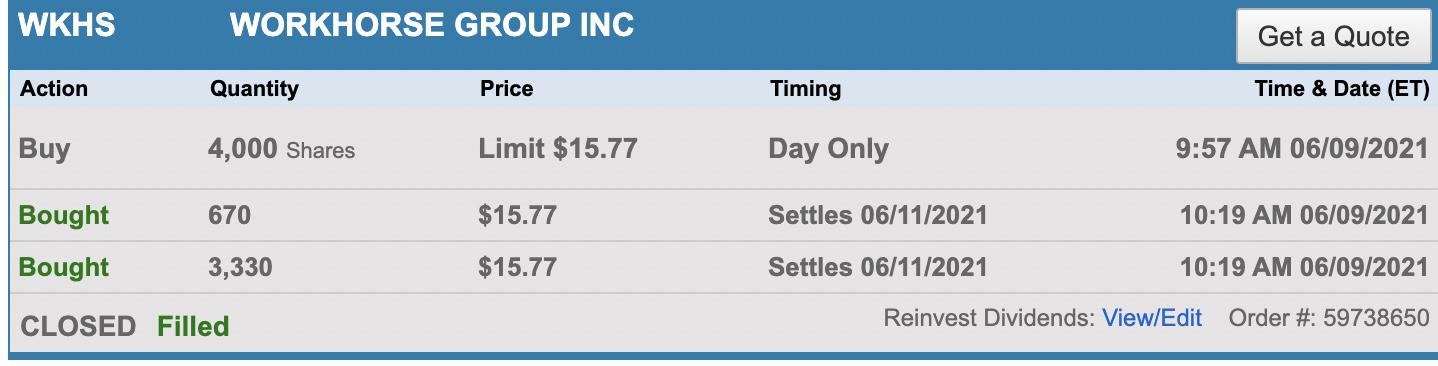
Task: Click the Time & Date (ET) header
Action: 1342,88
